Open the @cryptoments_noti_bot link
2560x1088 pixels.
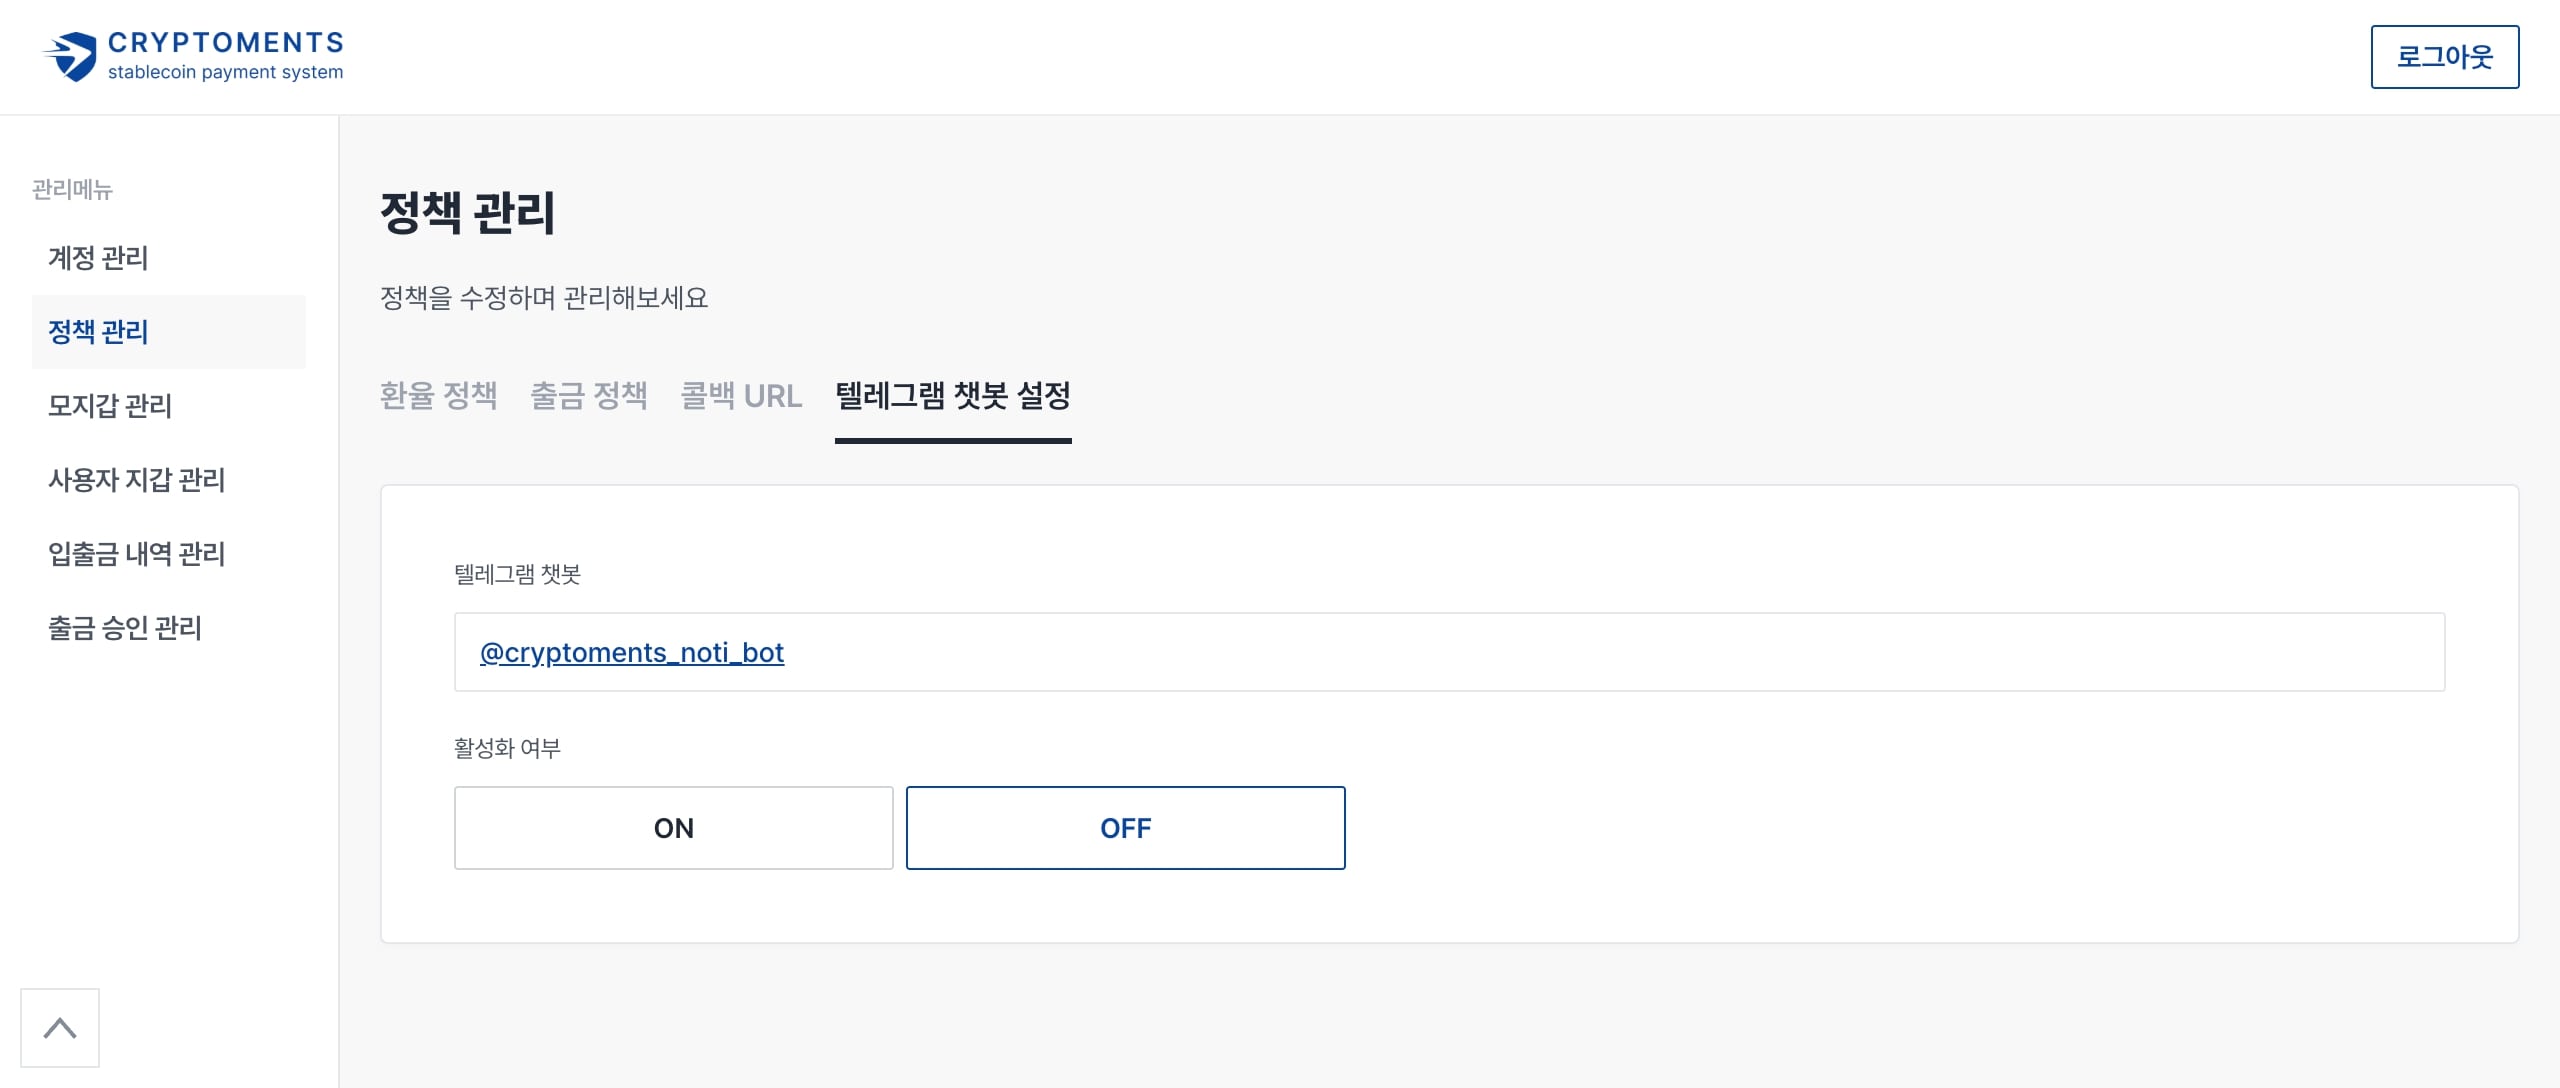tap(632, 653)
